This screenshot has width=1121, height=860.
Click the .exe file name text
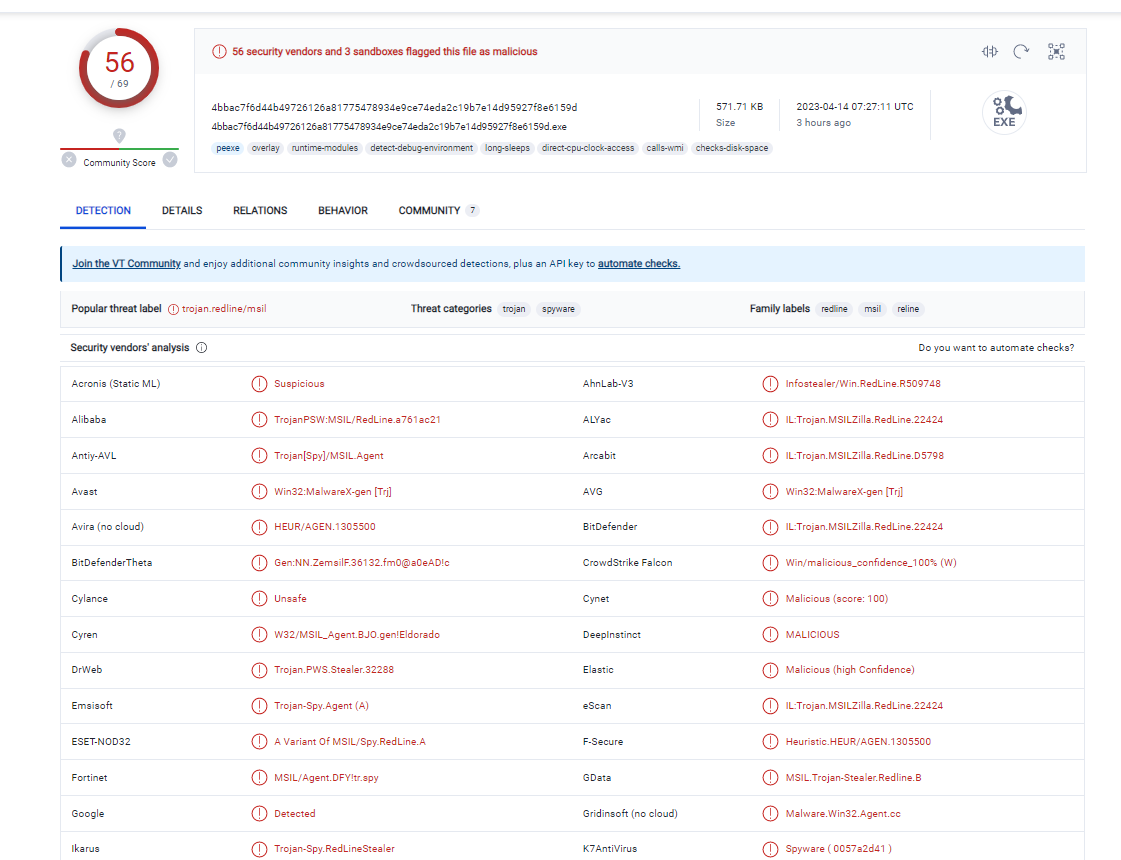point(389,127)
